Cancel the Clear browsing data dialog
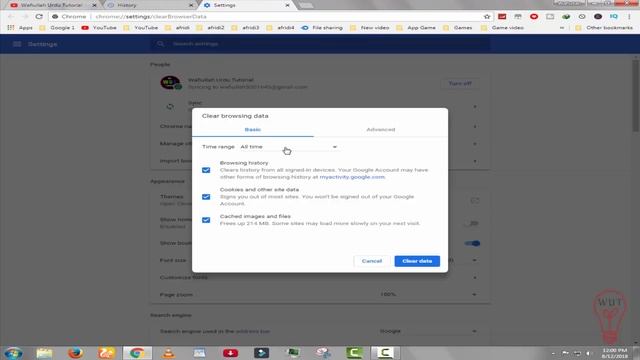The image size is (640, 360). tap(372, 261)
